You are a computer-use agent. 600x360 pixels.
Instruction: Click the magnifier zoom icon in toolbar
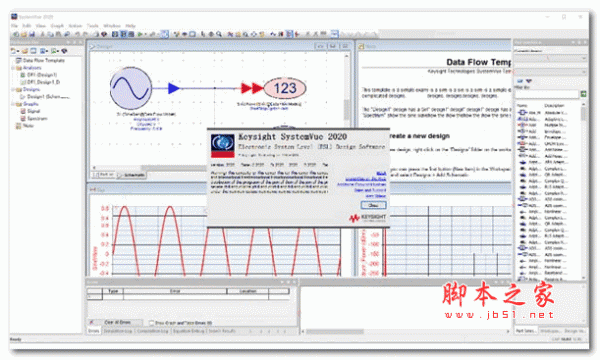tap(219, 34)
